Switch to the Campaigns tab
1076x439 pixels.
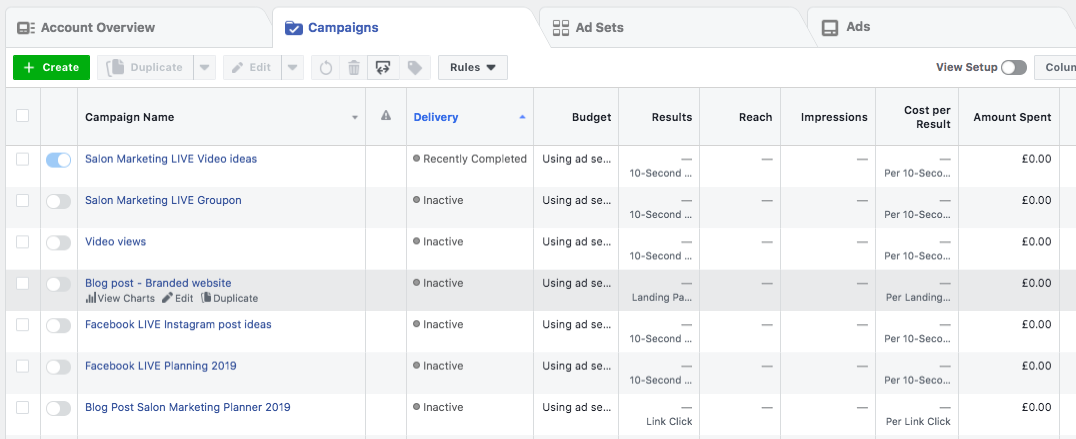(x=332, y=27)
